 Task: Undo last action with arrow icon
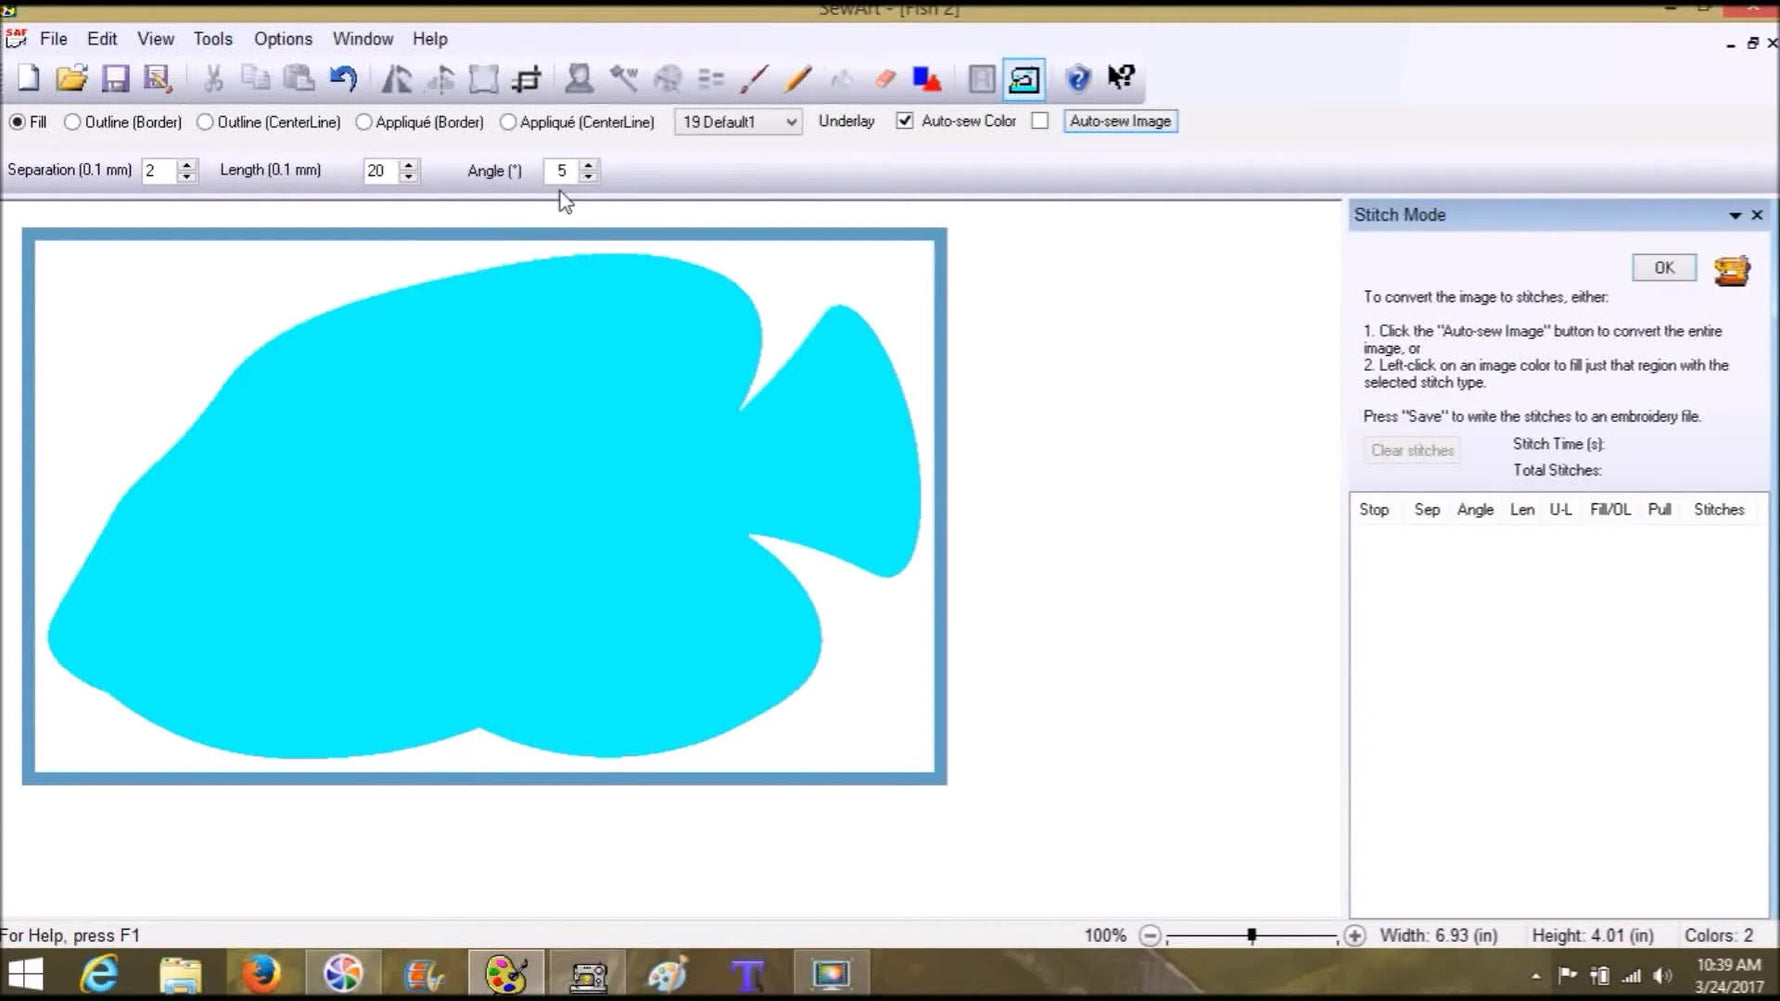pyautogui.click(x=343, y=78)
